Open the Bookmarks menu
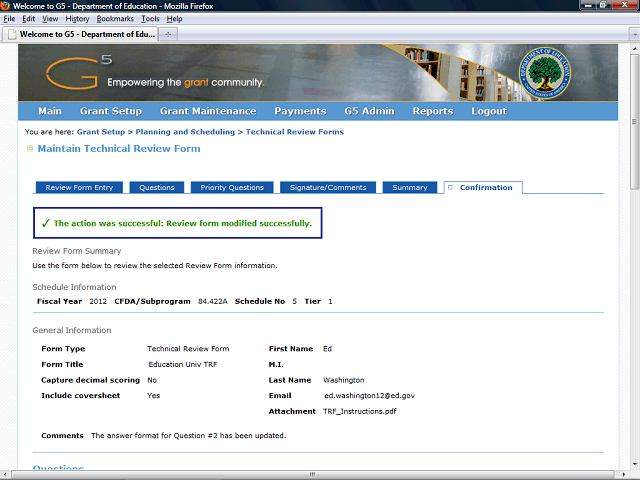 coord(115,19)
